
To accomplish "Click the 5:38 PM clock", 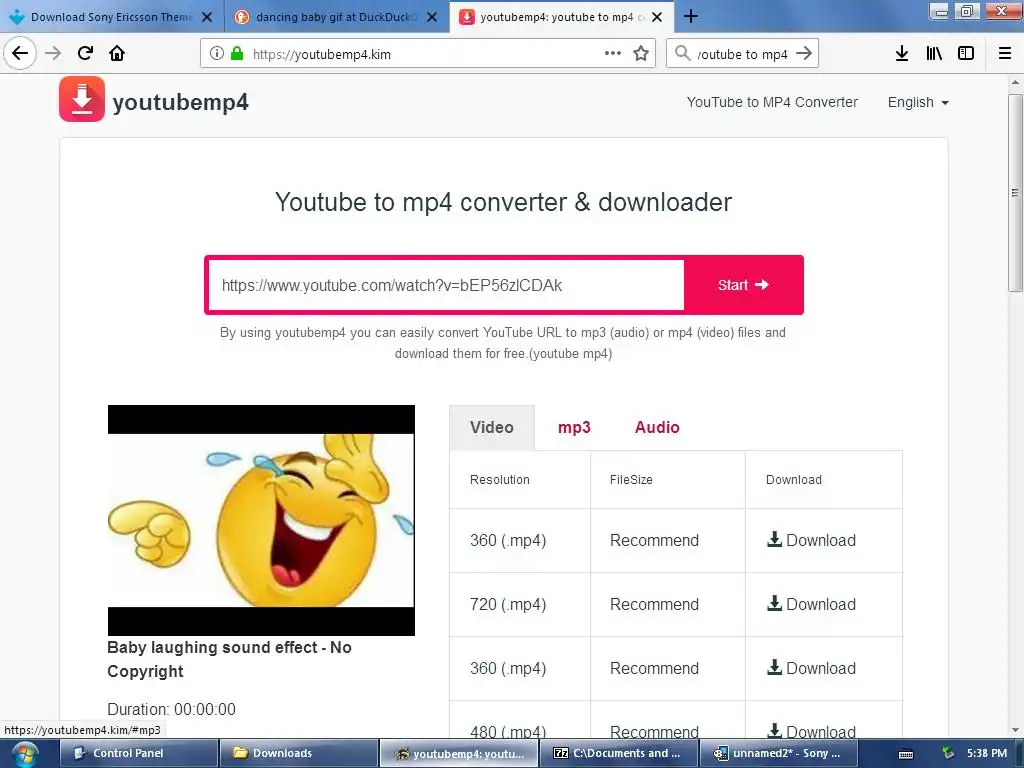I will pos(987,753).
